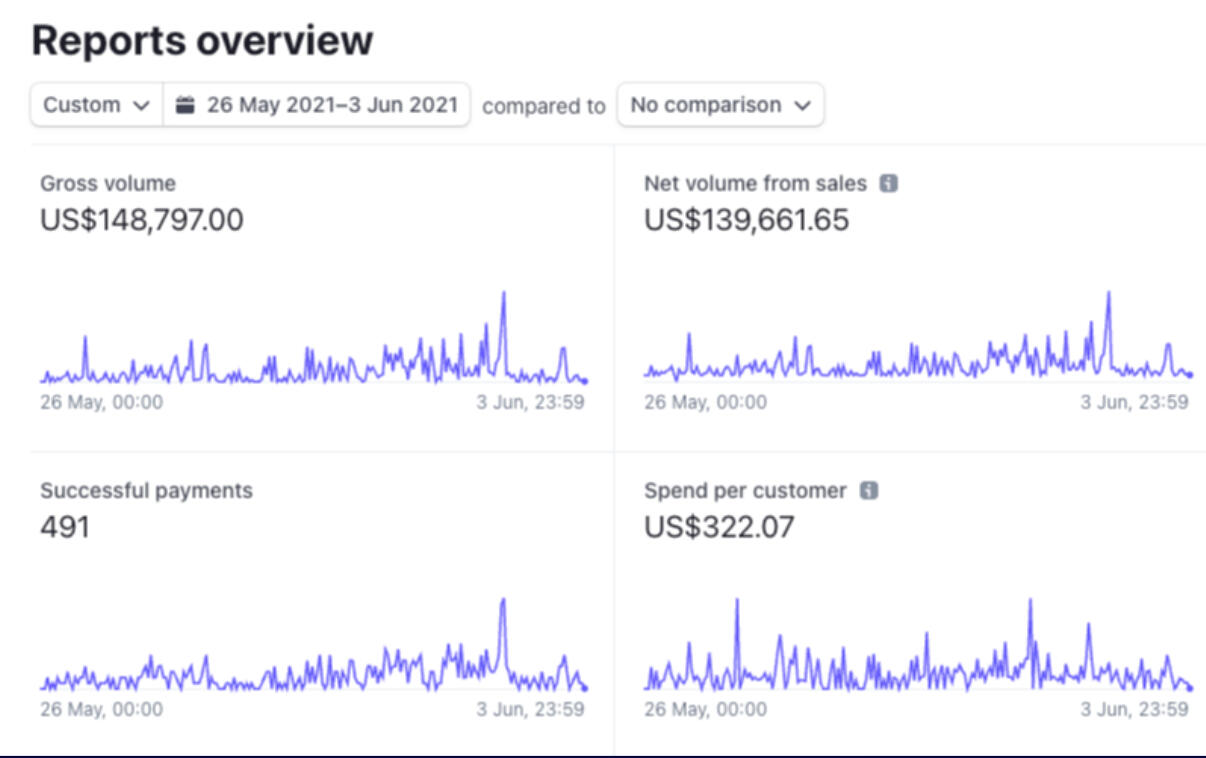
Task: Open the Custom date preset dropdown
Action: click(96, 105)
